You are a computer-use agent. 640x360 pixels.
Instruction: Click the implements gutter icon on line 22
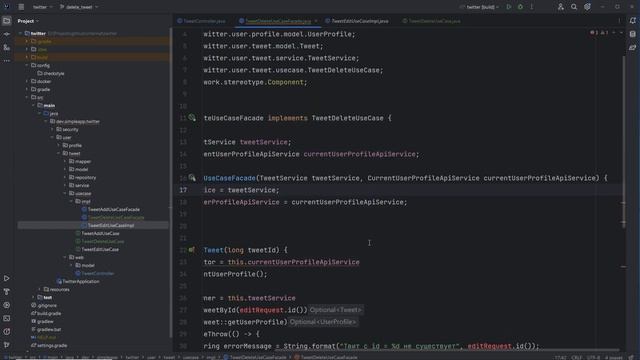click(x=191, y=250)
